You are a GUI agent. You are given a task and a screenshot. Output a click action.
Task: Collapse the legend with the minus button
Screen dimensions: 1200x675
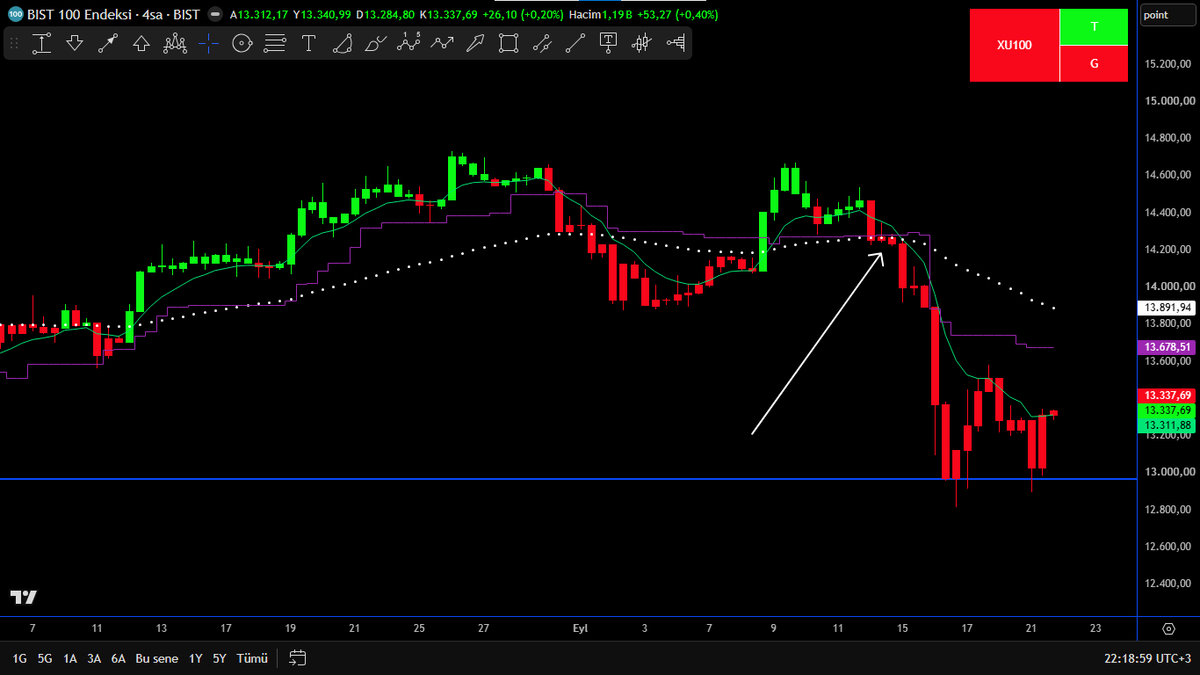click(x=215, y=15)
